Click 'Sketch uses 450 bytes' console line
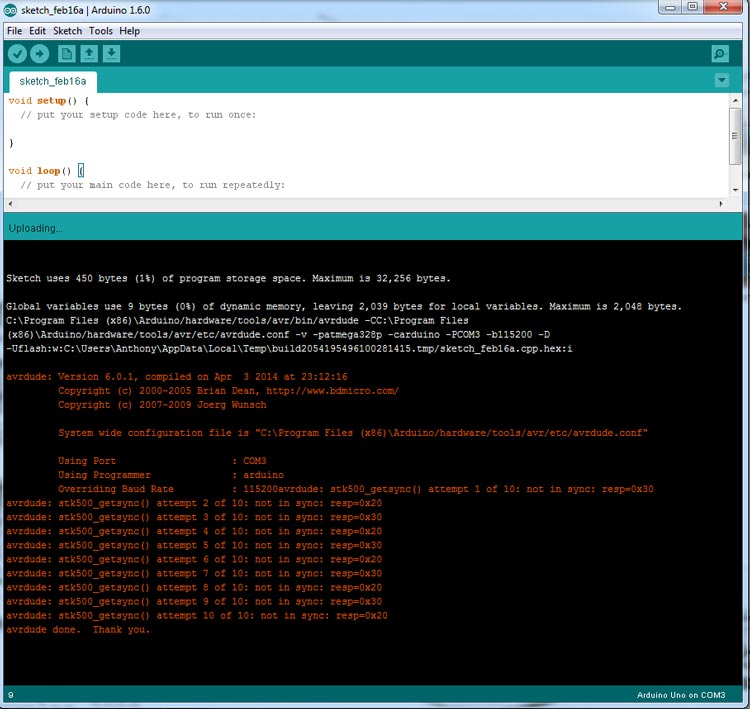 point(228,278)
